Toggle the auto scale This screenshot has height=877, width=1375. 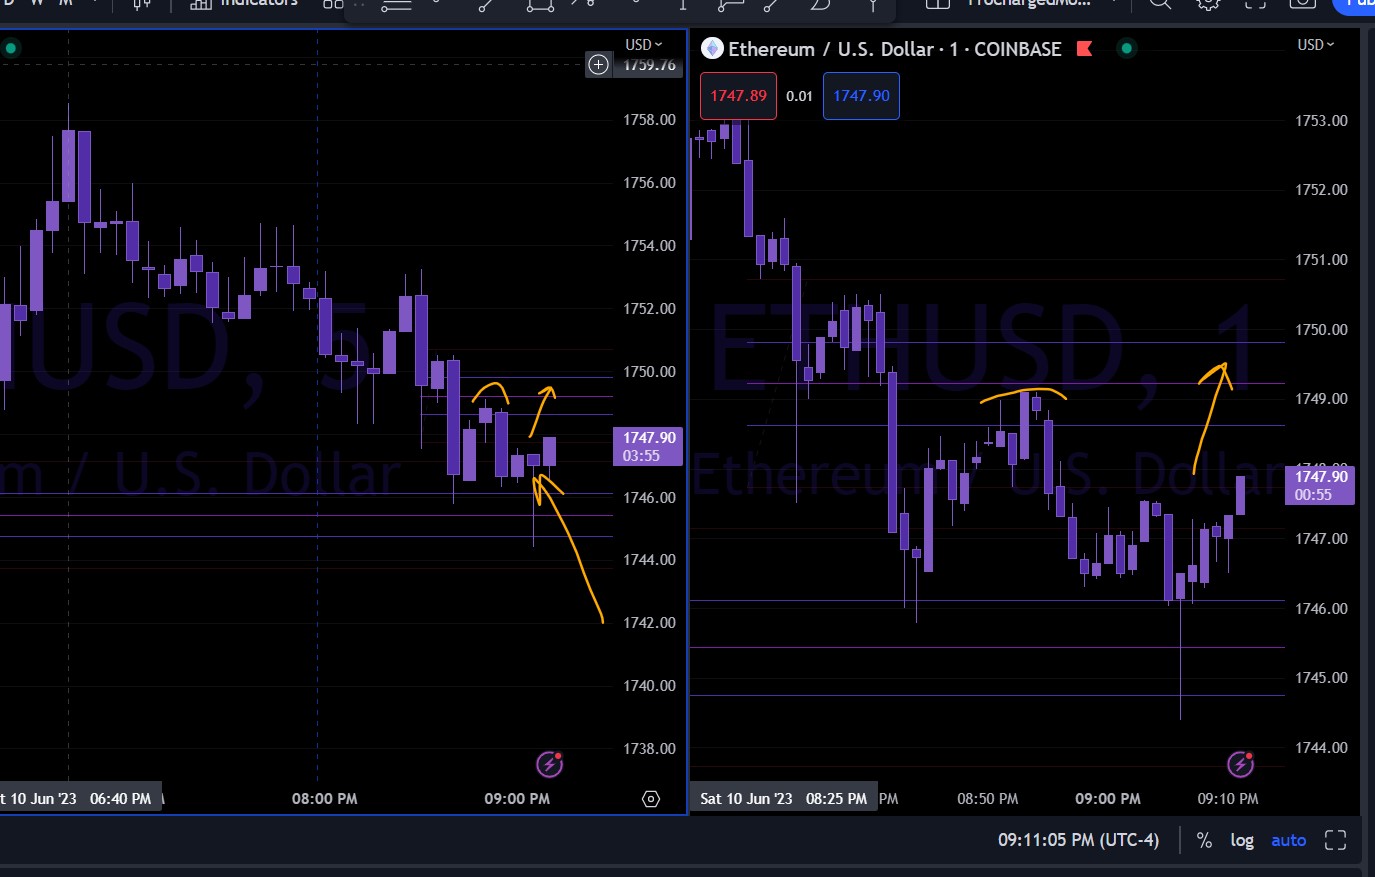[1289, 840]
